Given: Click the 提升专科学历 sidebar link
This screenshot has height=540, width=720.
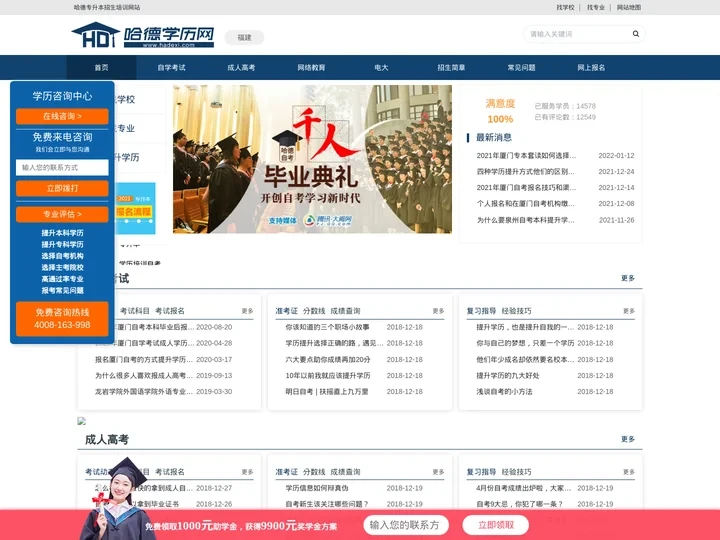Looking at the screenshot, I should (62, 244).
